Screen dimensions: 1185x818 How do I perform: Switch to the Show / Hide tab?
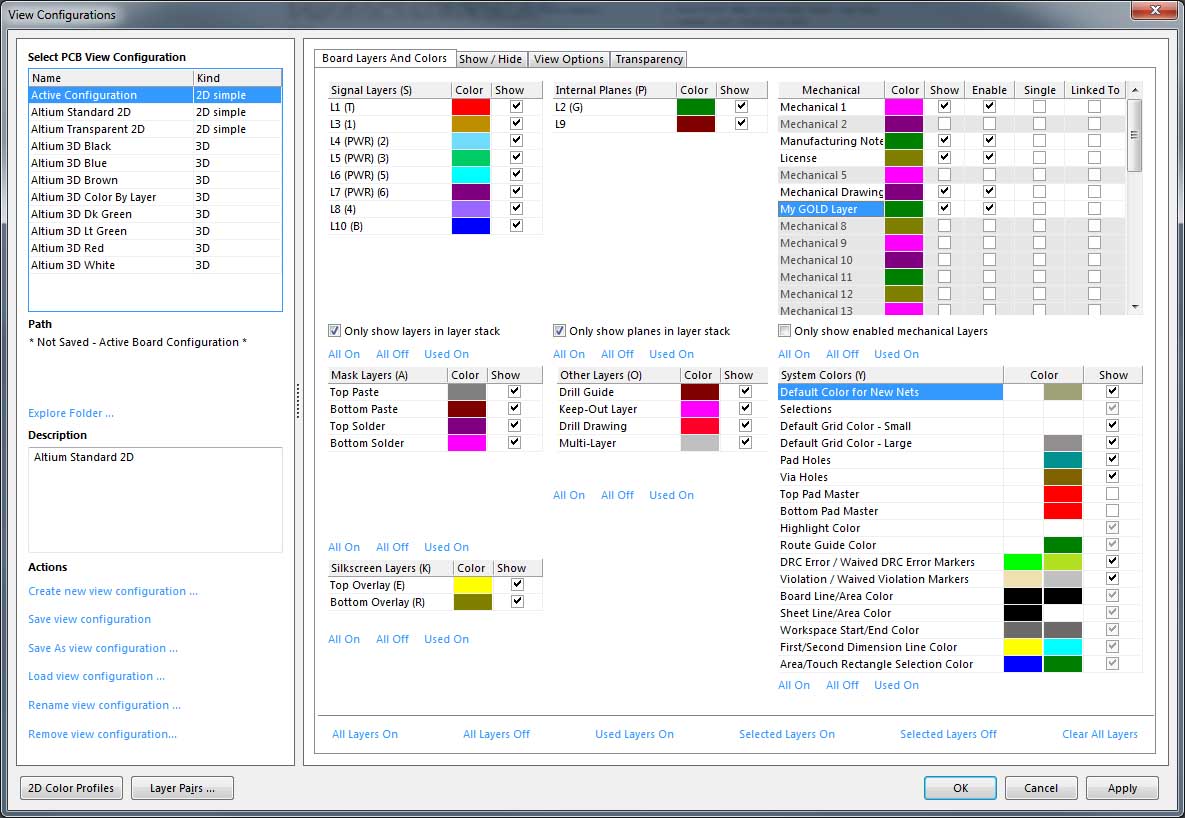click(490, 59)
